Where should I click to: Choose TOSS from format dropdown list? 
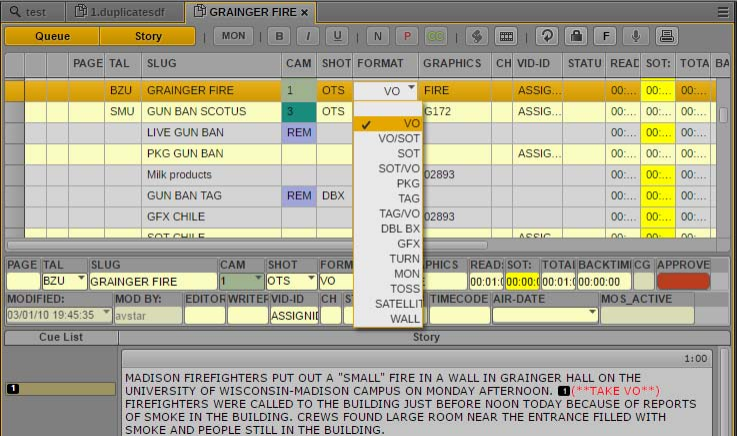coord(388,288)
